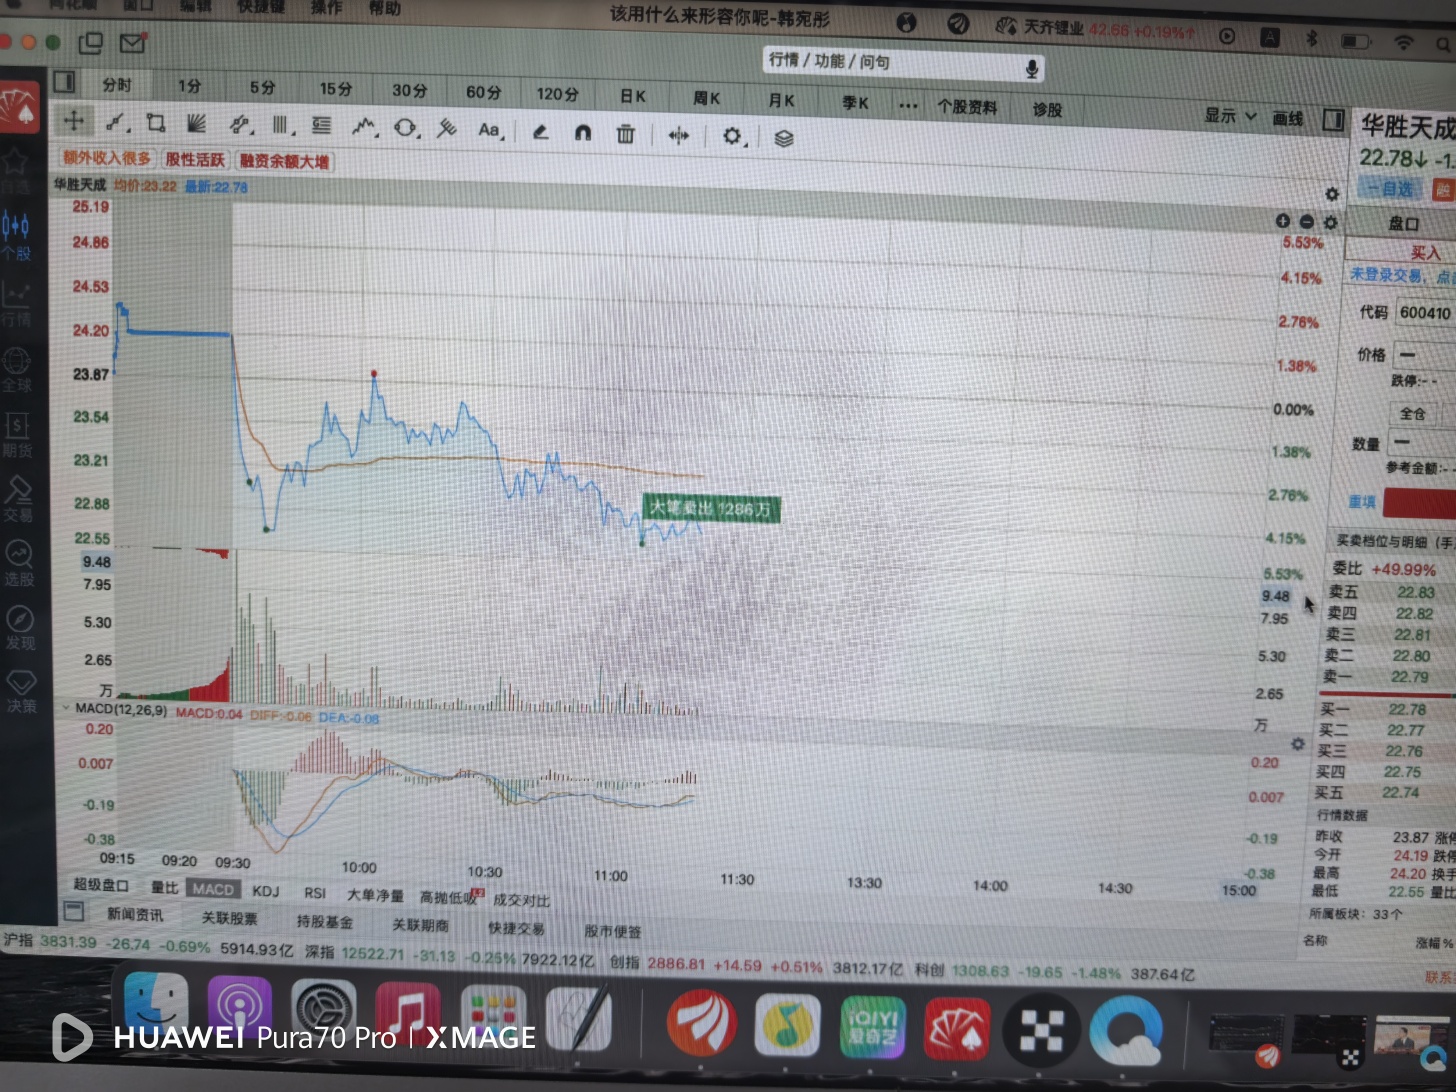Zoom in chart with plus icon
Viewport: 1456px width, 1092px height.
pos(1283,221)
